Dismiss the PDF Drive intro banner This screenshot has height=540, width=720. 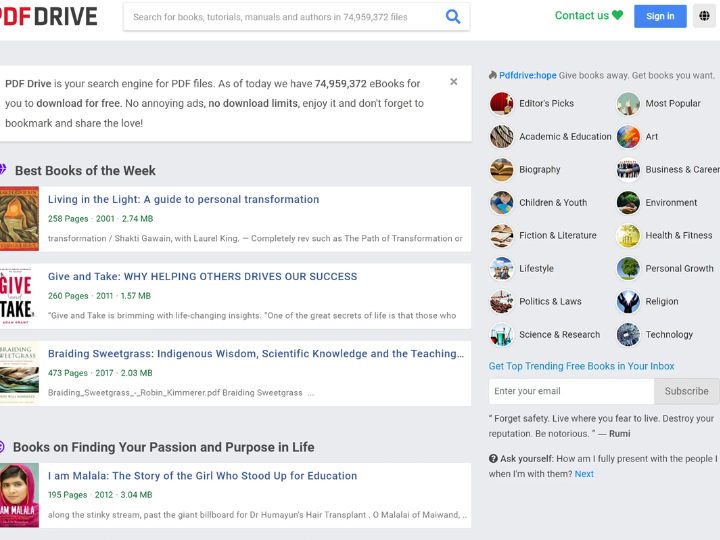point(454,81)
